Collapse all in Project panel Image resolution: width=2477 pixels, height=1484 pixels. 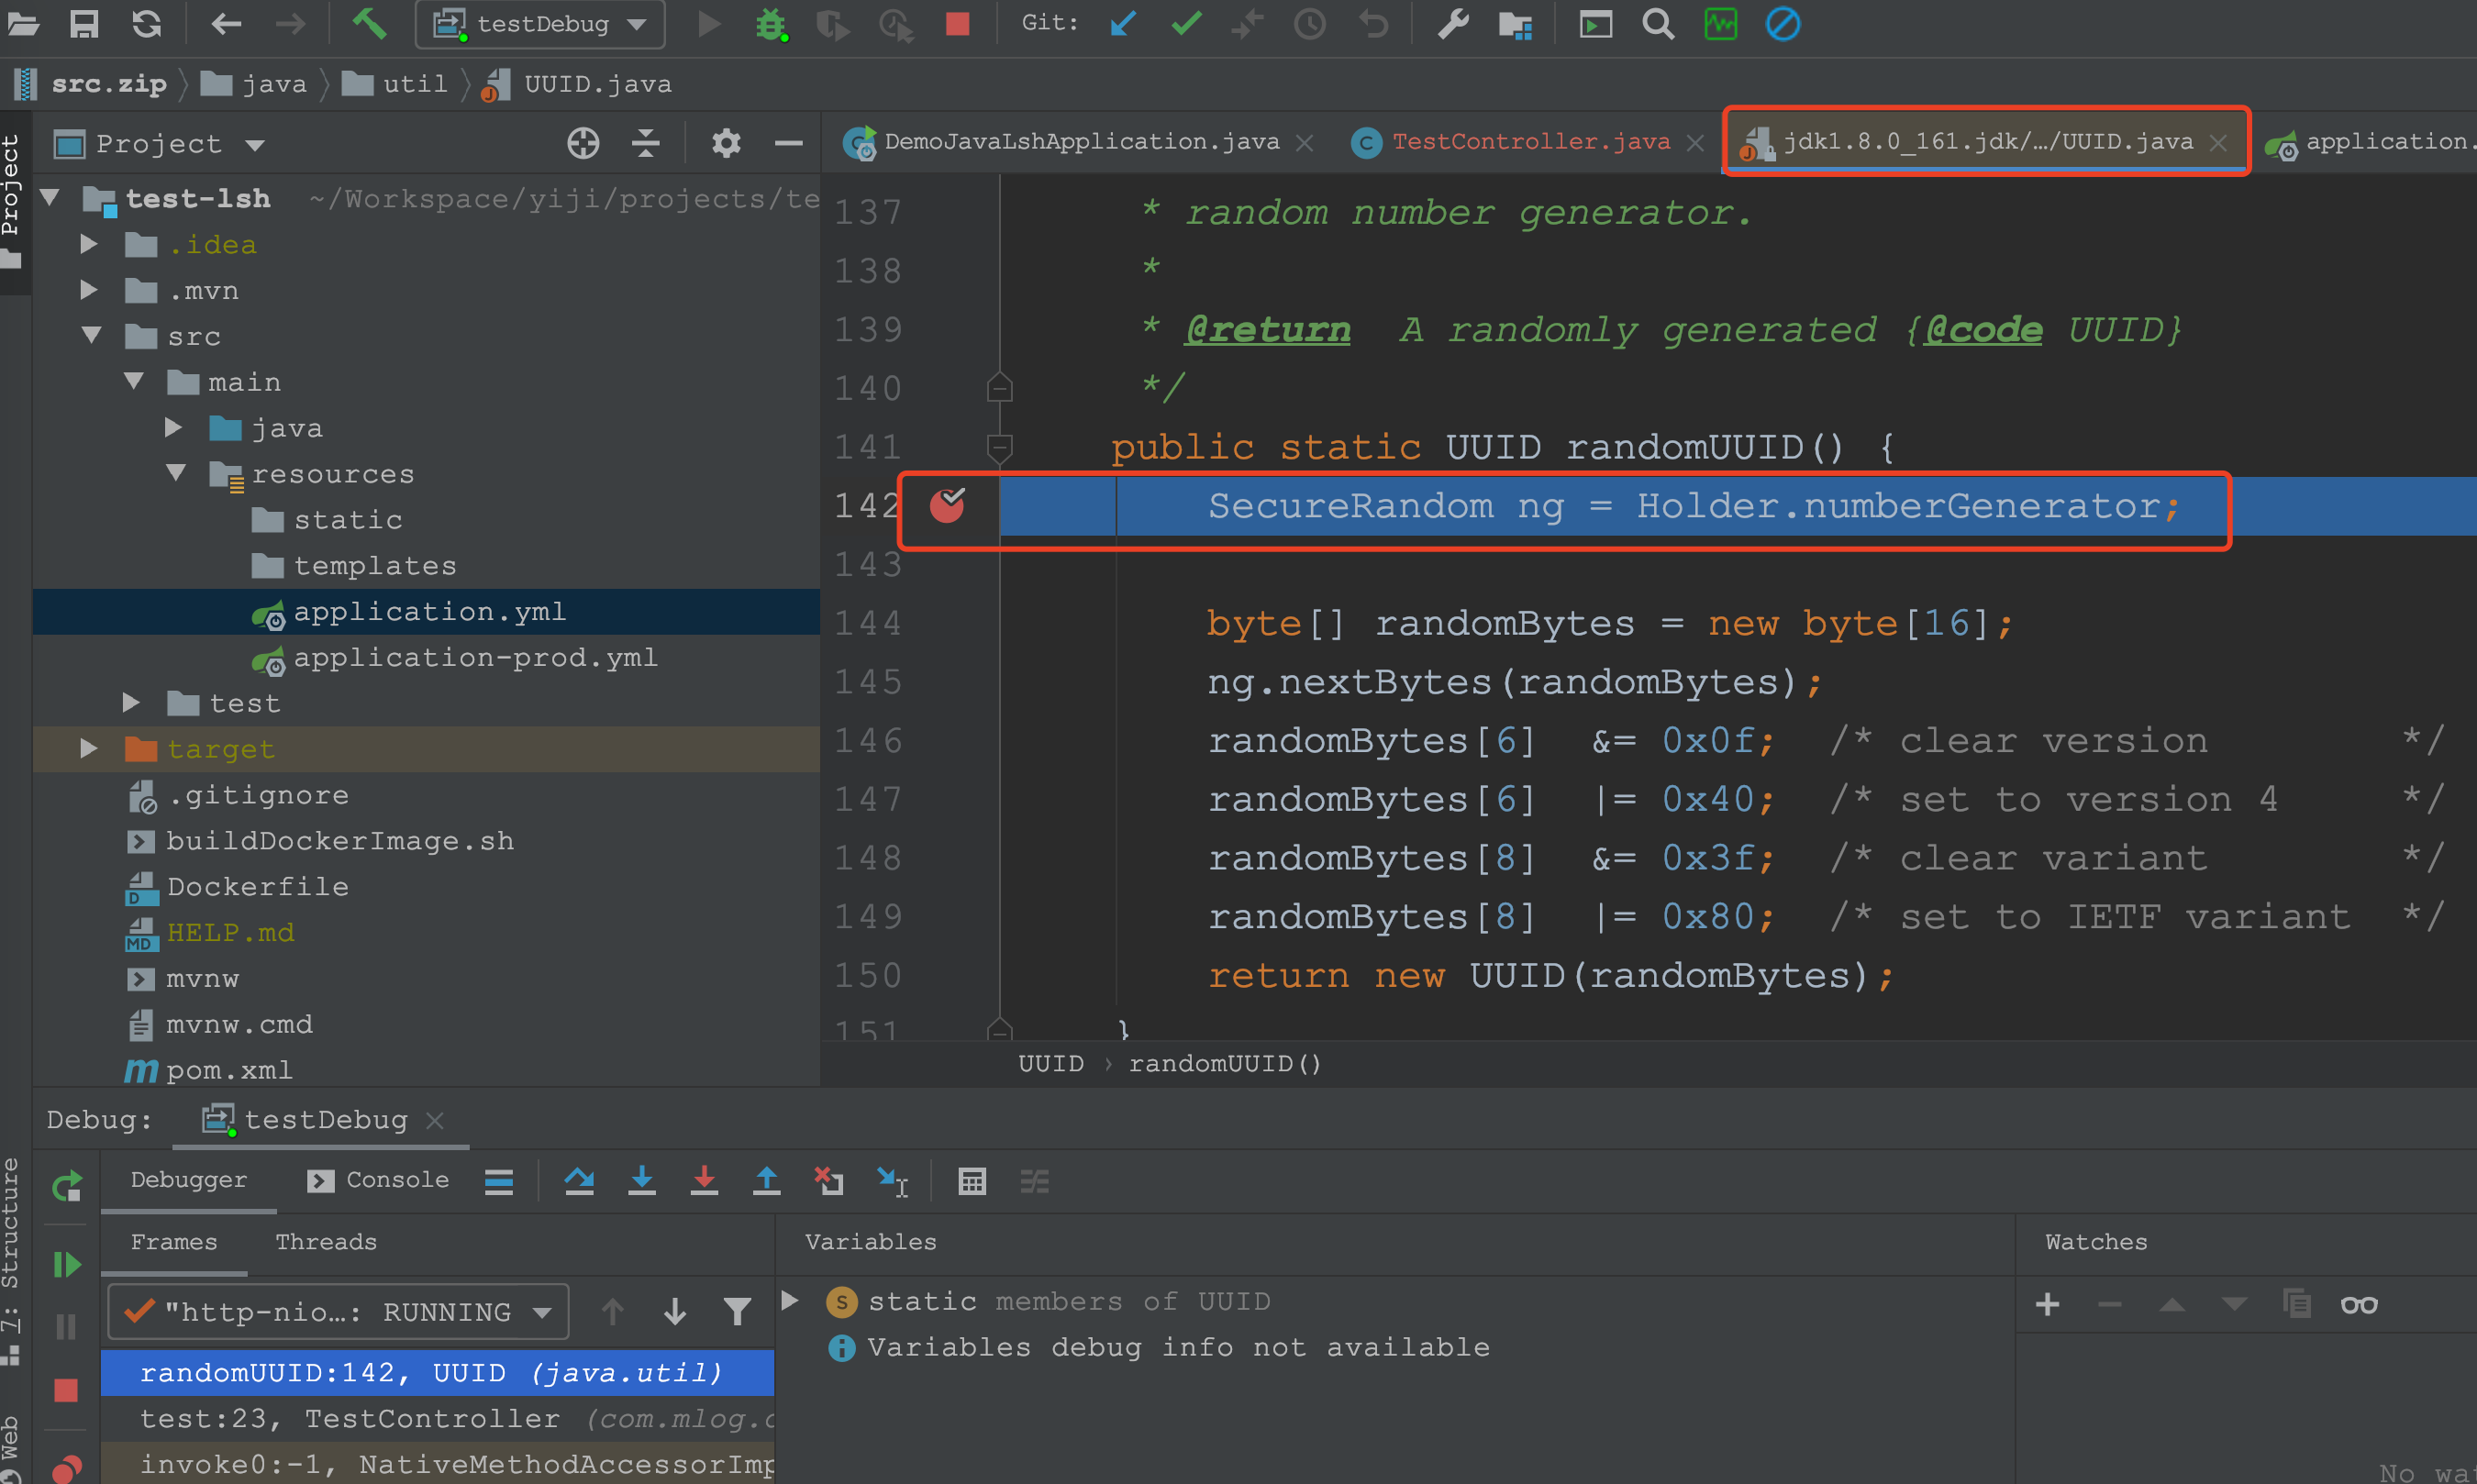pyautogui.click(x=646, y=144)
